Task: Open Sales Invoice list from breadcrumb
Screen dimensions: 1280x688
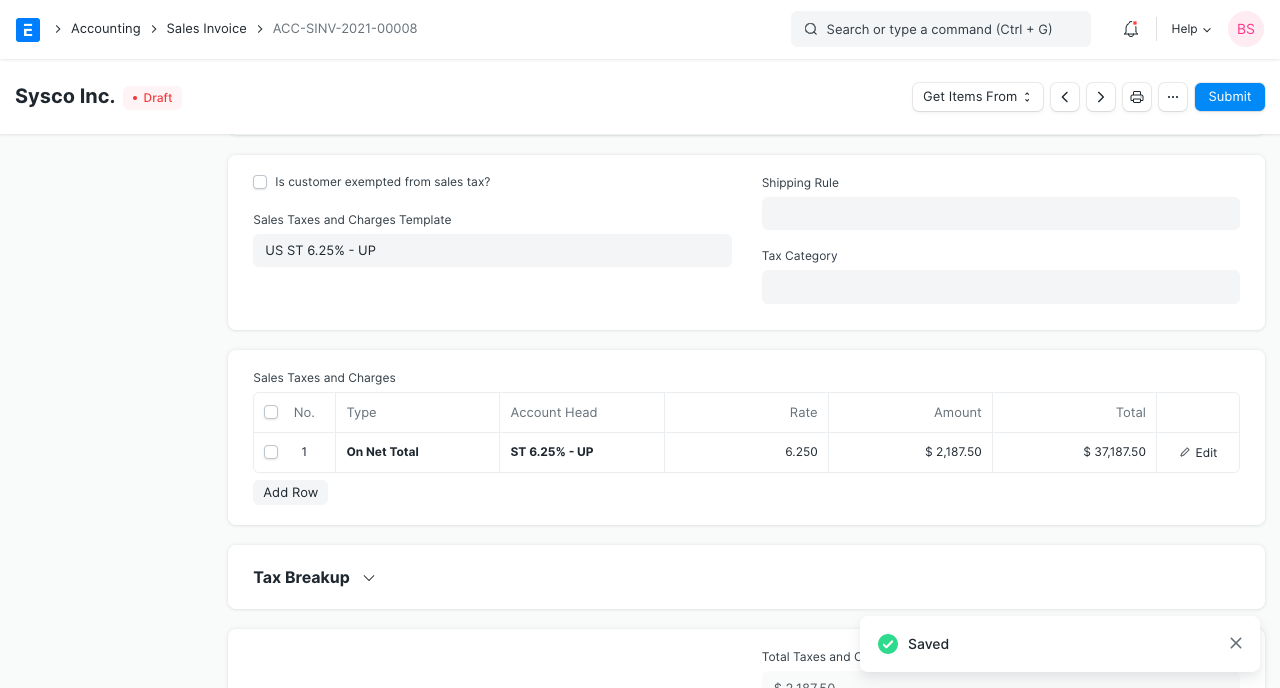Action: (206, 29)
